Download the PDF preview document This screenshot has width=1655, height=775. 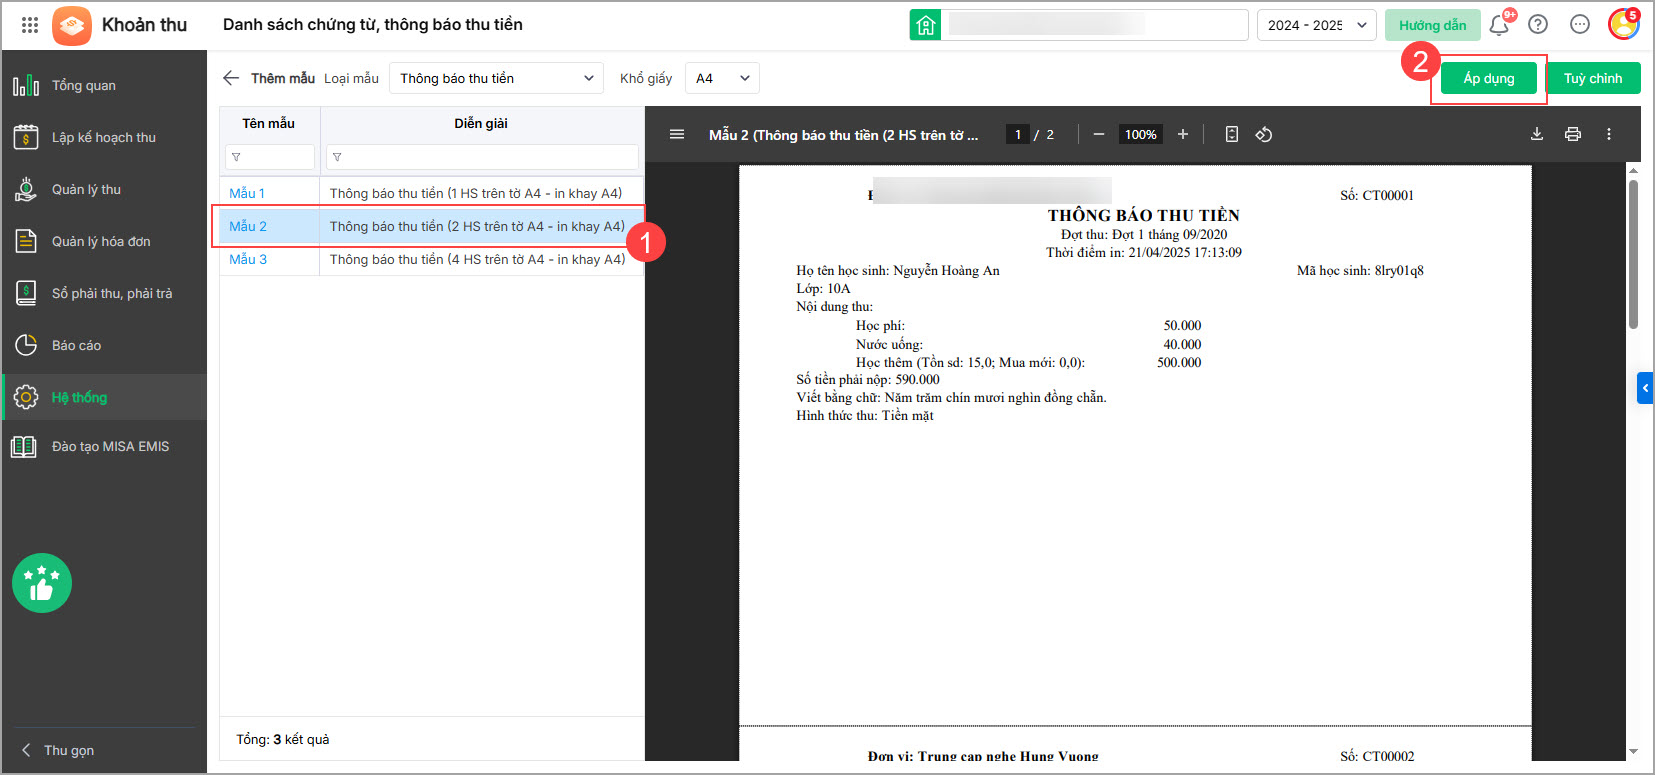click(x=1537, y=134)
